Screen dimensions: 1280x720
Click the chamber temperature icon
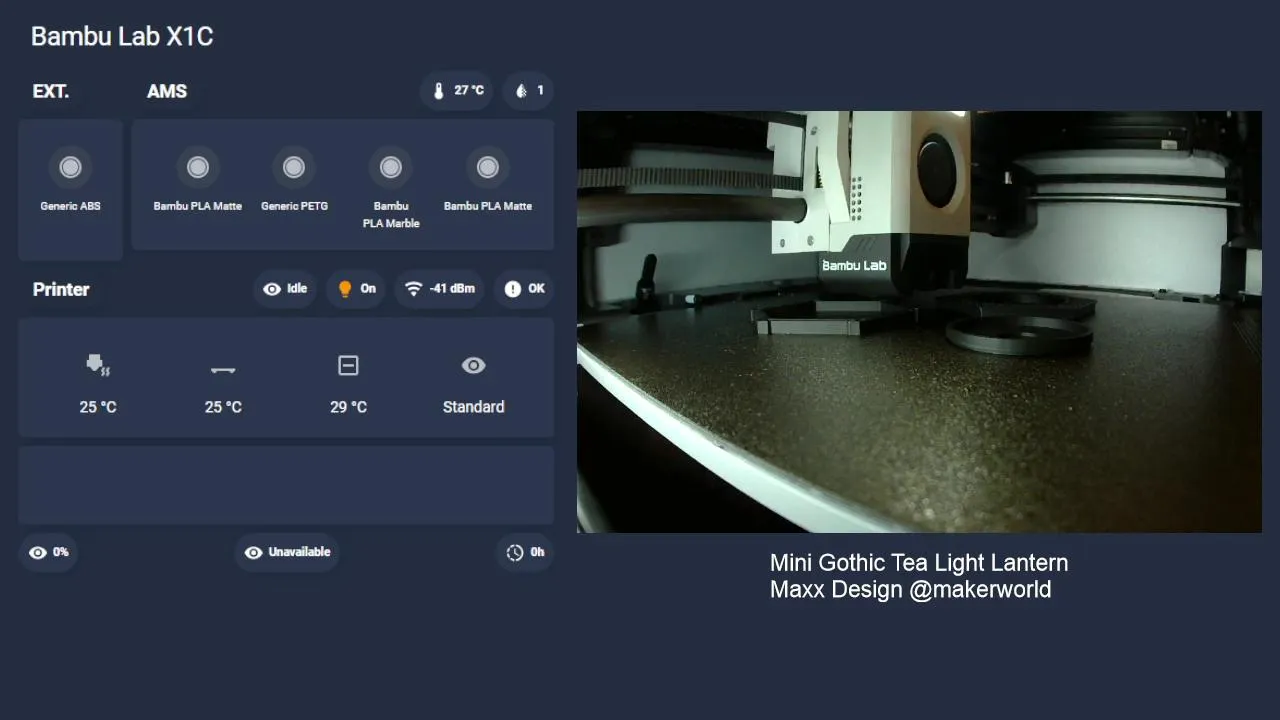pyautogui.click(x=348, y=366)
